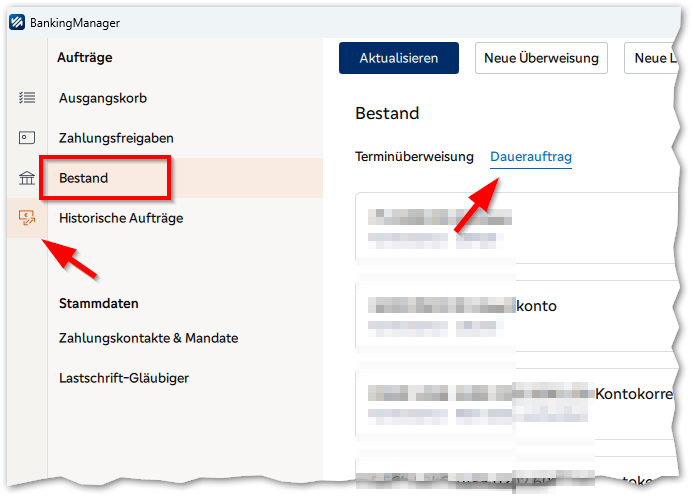Open the card-shaped icon in the sidebar rail
Viewport: 692px width, 497px height.
pyautogui.click(x=27, y=138)
